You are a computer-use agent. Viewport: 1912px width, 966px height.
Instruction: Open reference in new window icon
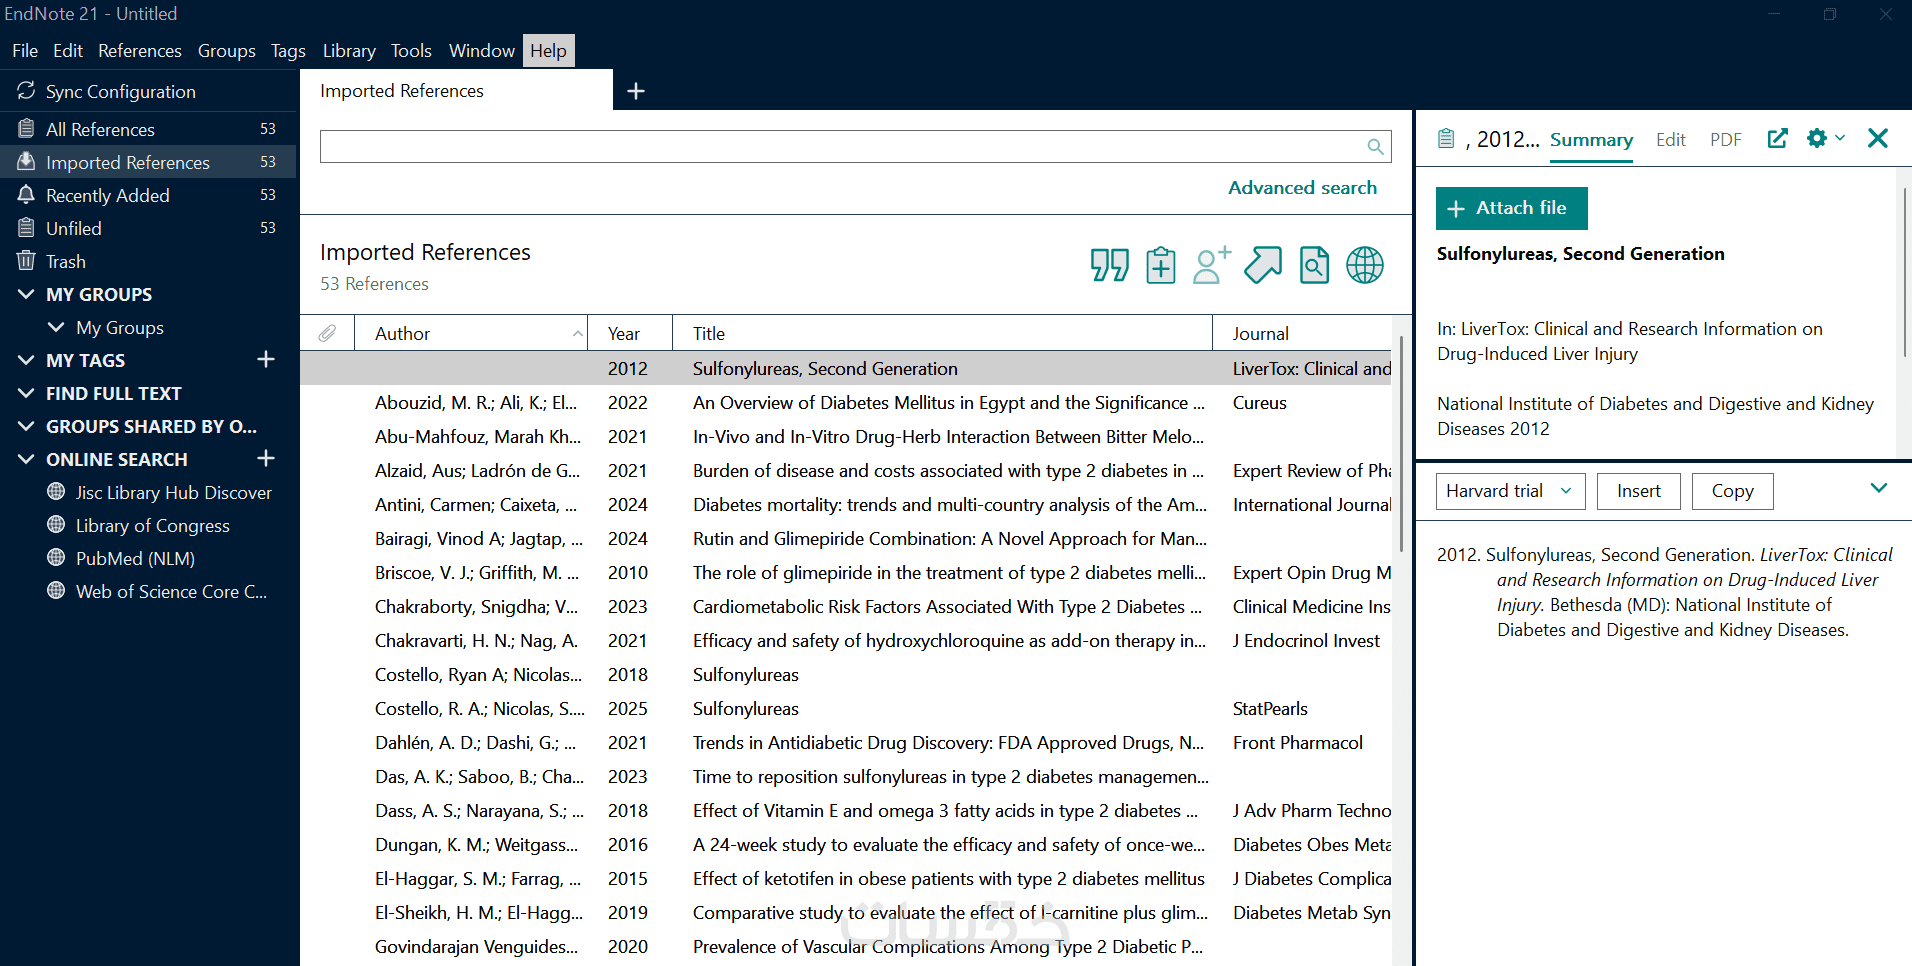(1777, 139)
